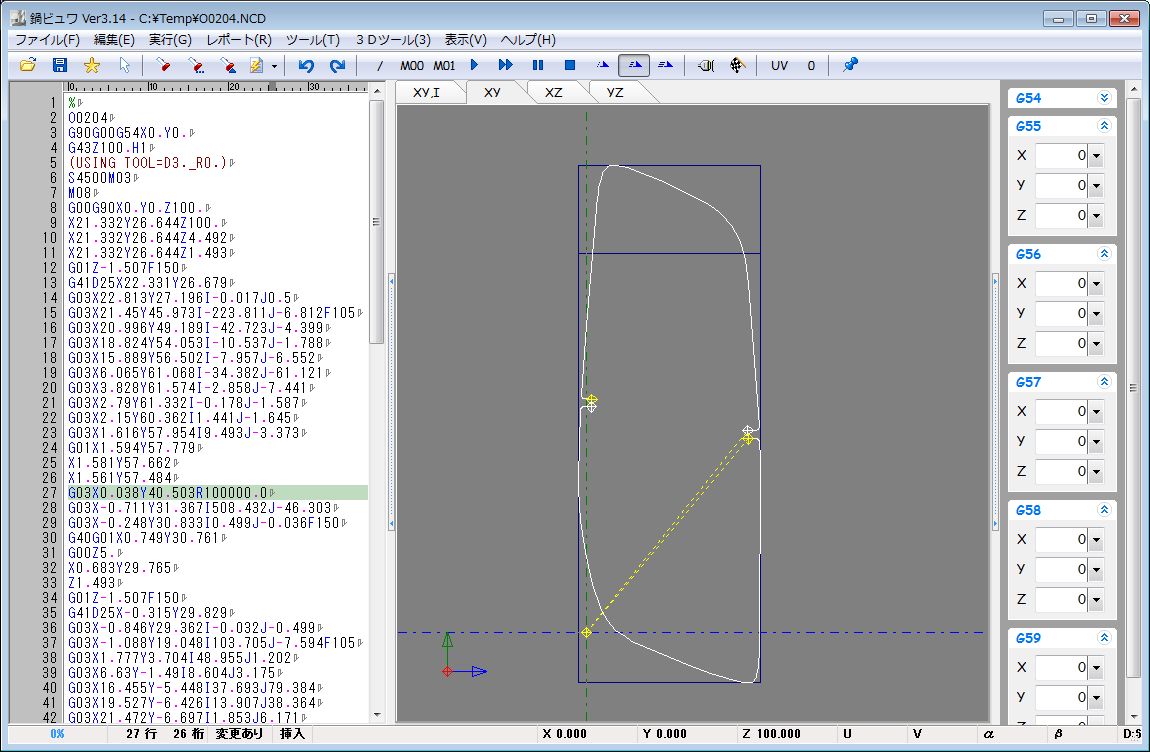Collapse the G56 offset panel
Screen dimensions: 1150x752
pos(1104,254)
